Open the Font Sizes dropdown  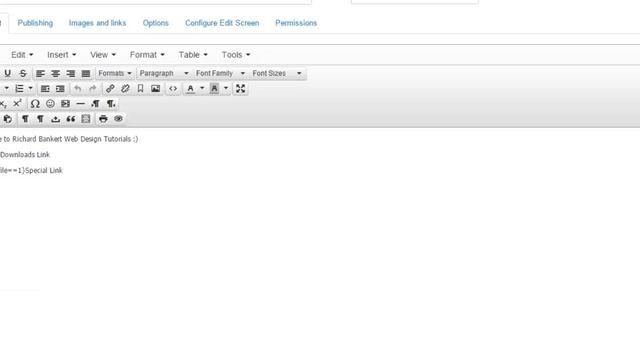(277, 73)
